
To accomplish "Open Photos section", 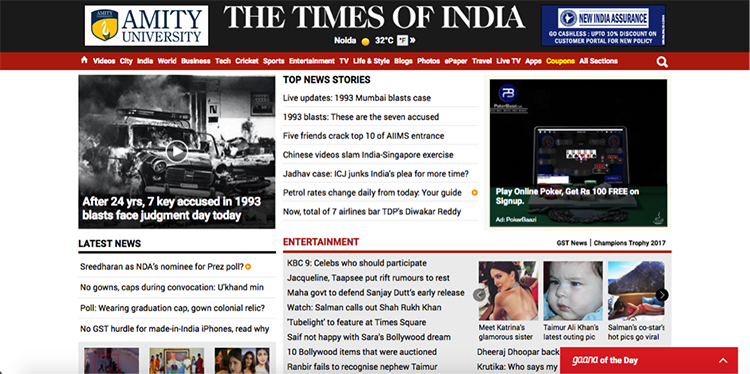I will 429,61.
